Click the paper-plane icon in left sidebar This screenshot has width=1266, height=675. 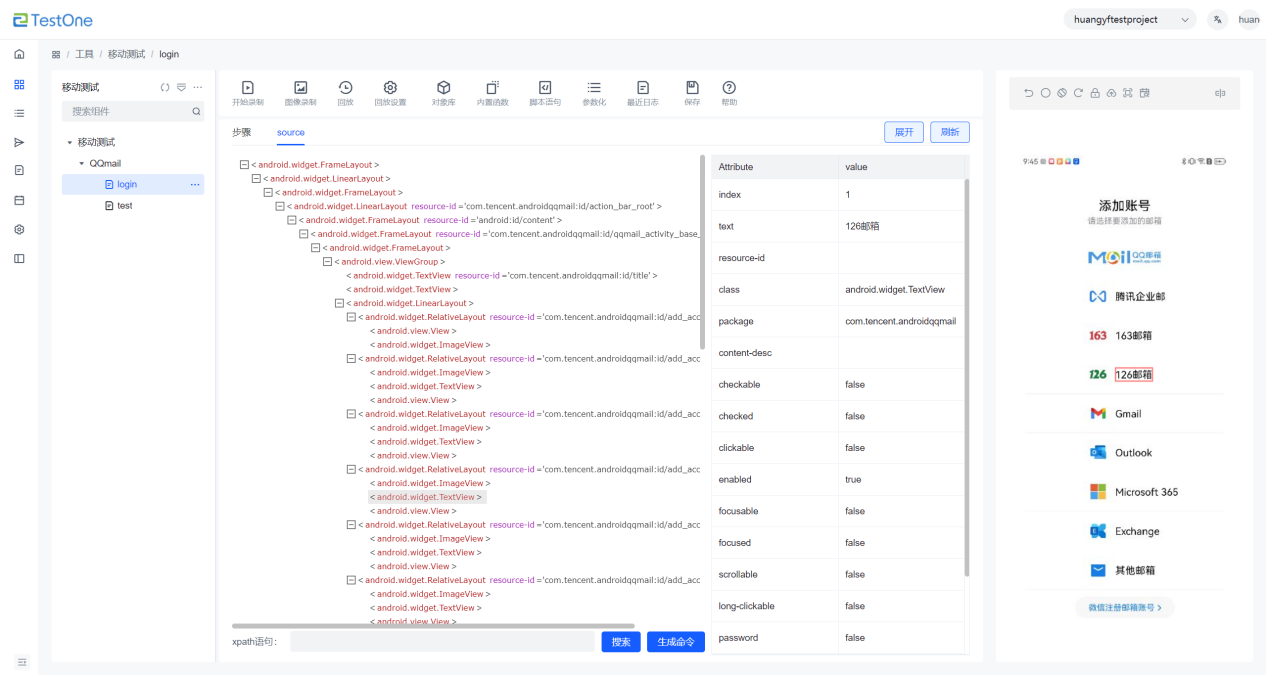(x=19, y=142)
